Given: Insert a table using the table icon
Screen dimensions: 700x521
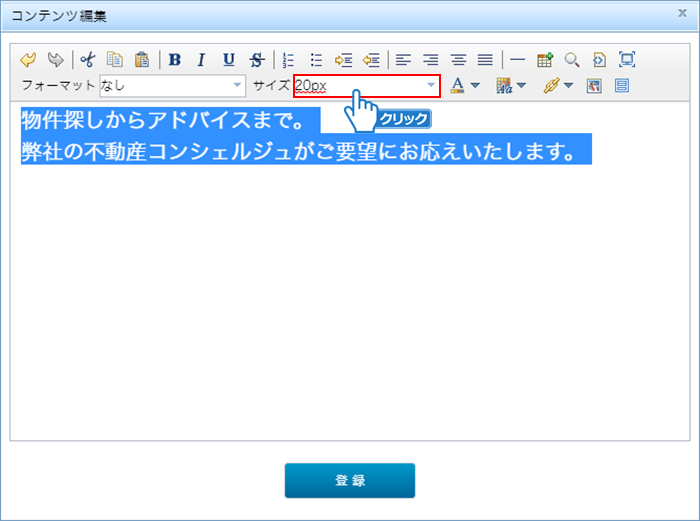Looking at the screenshot, I should pyautogui.click(x=545, y=59).
